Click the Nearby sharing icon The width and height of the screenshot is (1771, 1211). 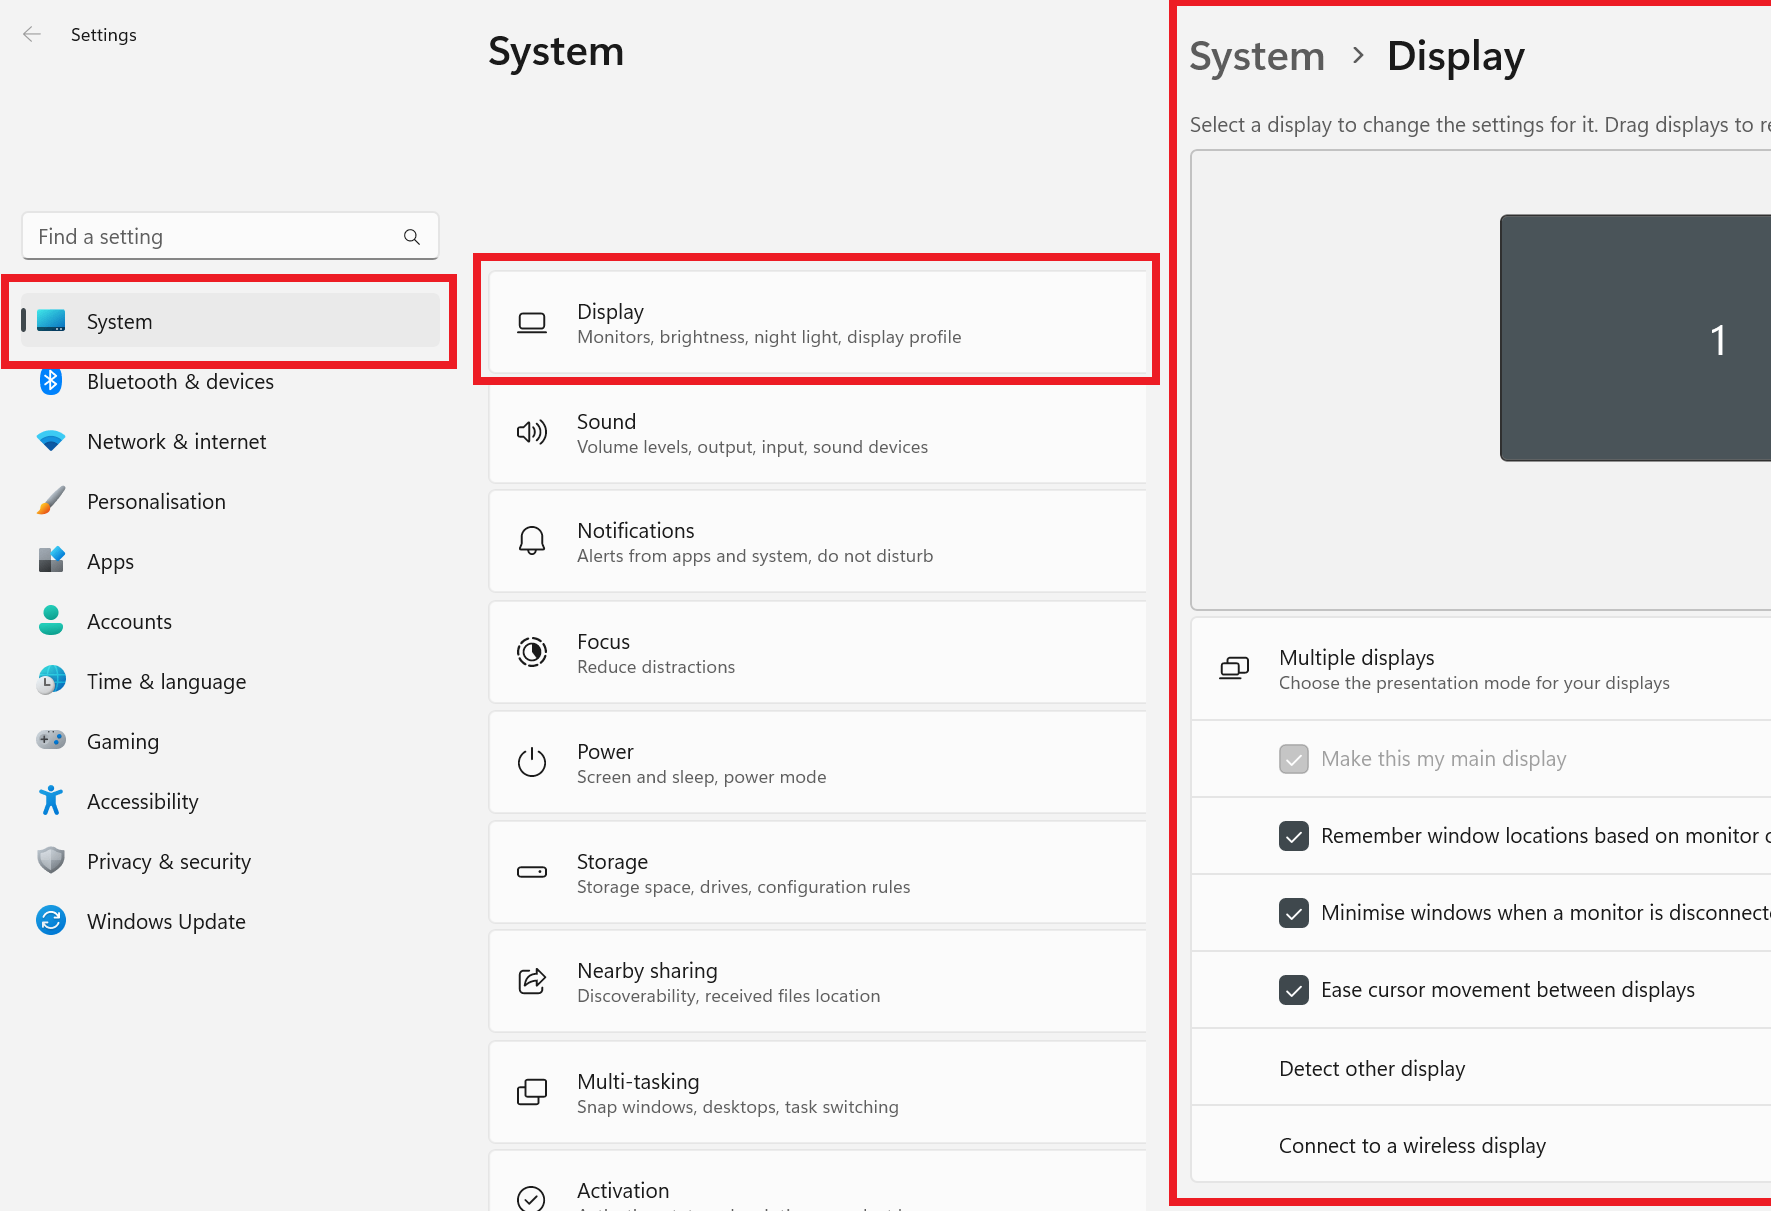[x=531, y=981]
